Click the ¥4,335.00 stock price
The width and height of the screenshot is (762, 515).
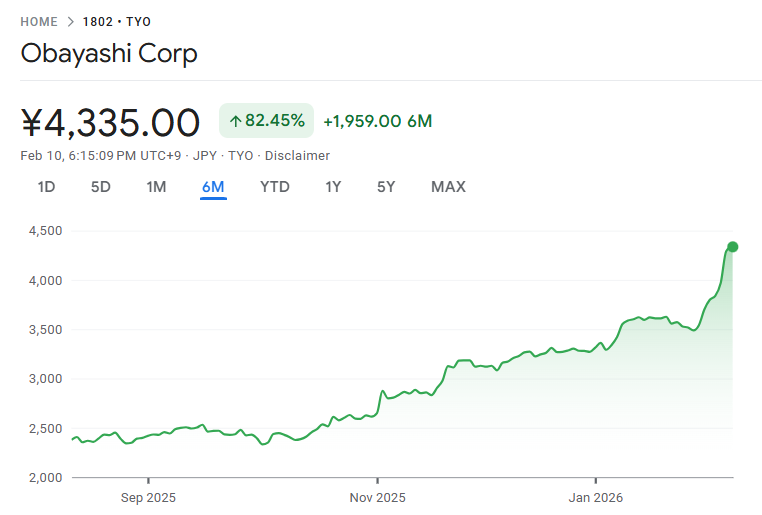(x=110, y=123)
